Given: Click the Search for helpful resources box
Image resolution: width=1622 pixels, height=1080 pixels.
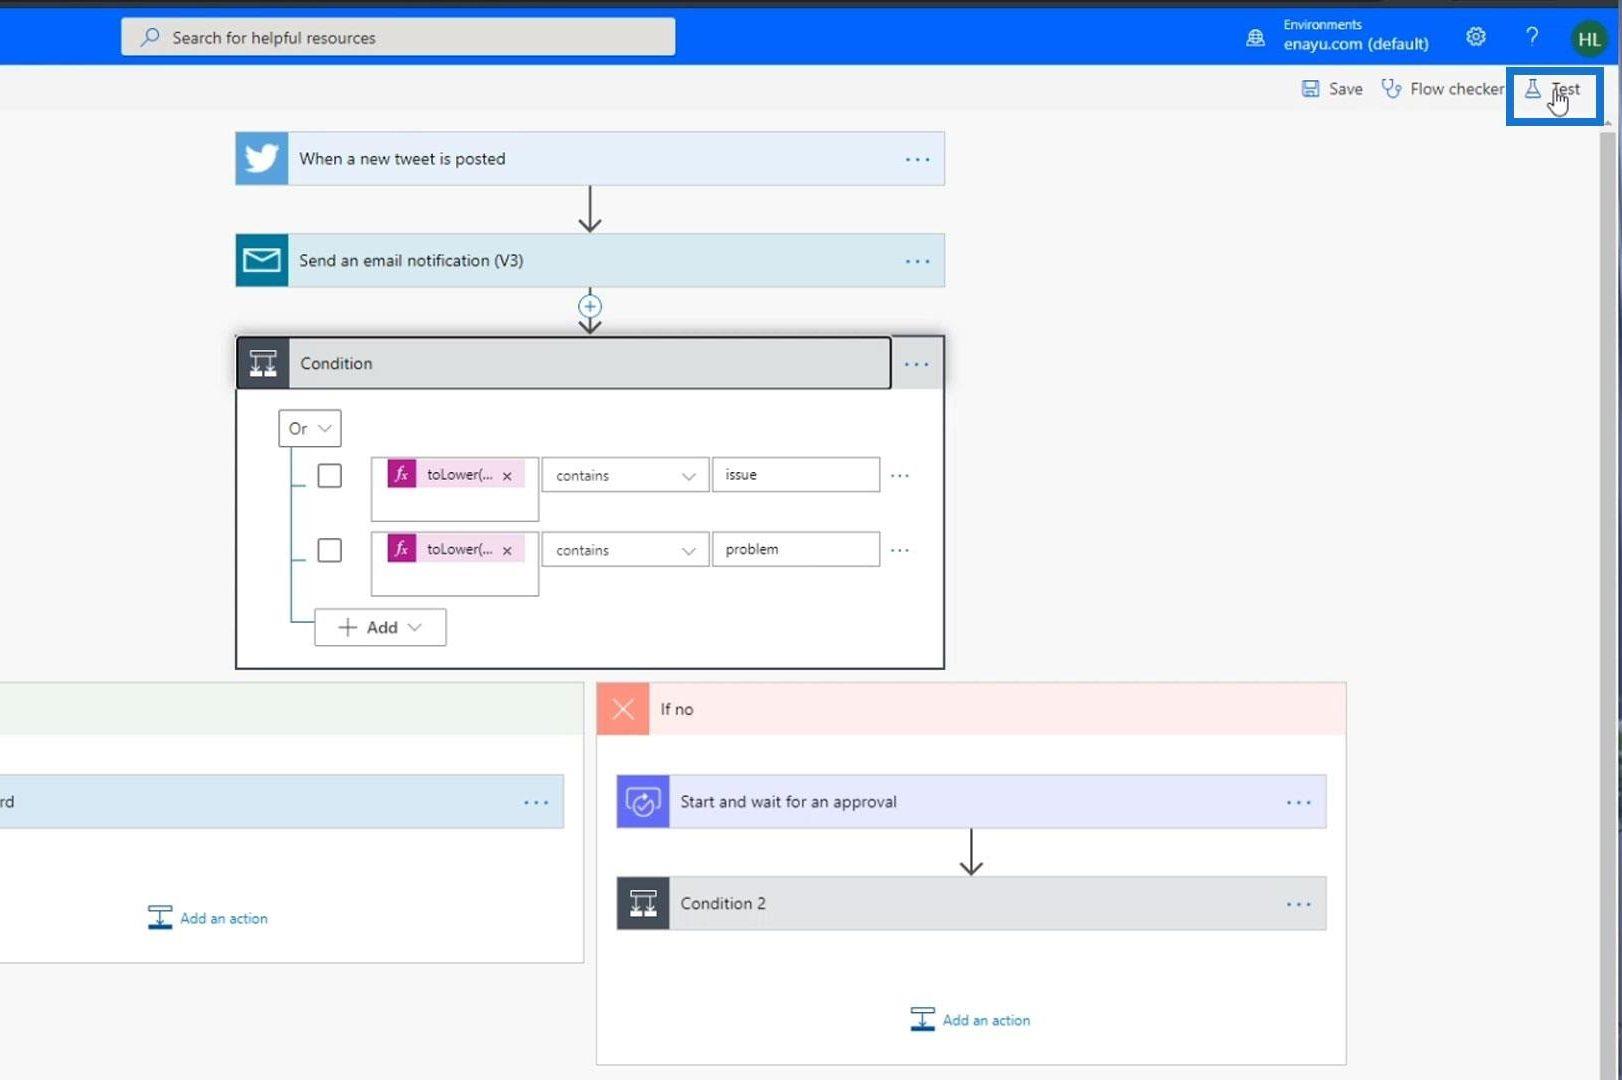Looking at the screenshot, I should [x=398, y=37].
